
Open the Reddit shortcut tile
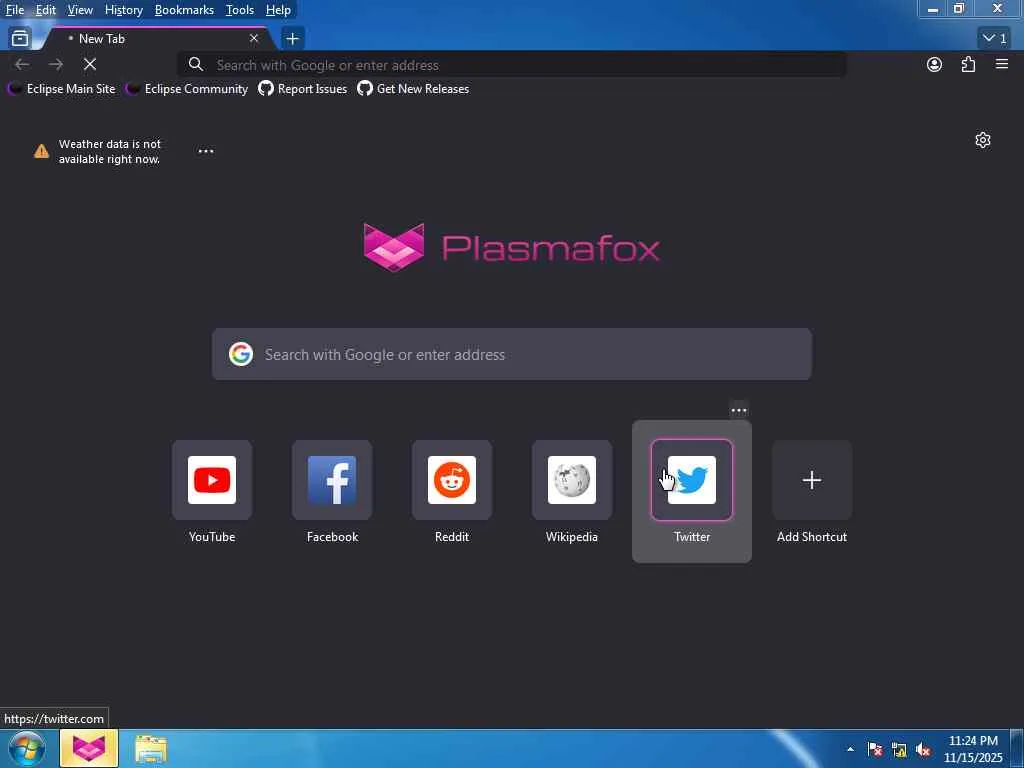coord(452,480)
